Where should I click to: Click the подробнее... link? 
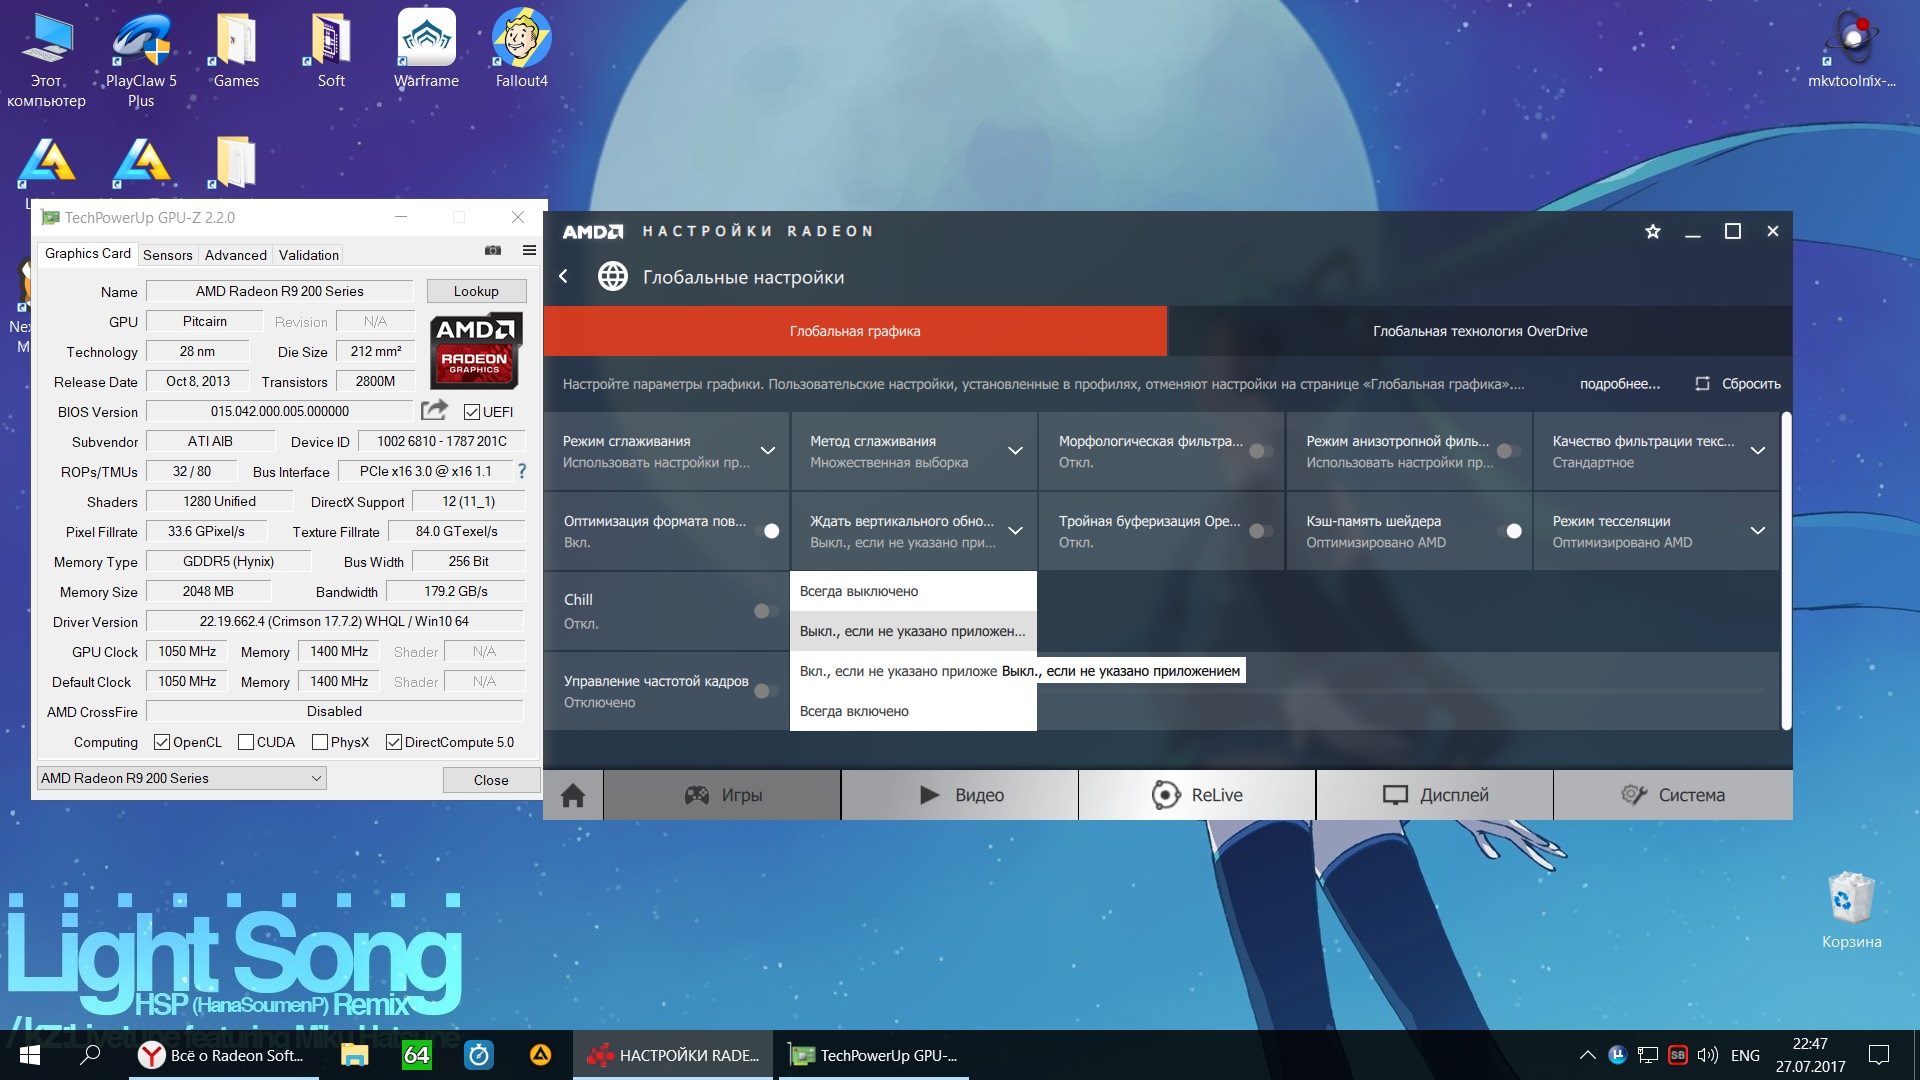tap(1619, 384)
